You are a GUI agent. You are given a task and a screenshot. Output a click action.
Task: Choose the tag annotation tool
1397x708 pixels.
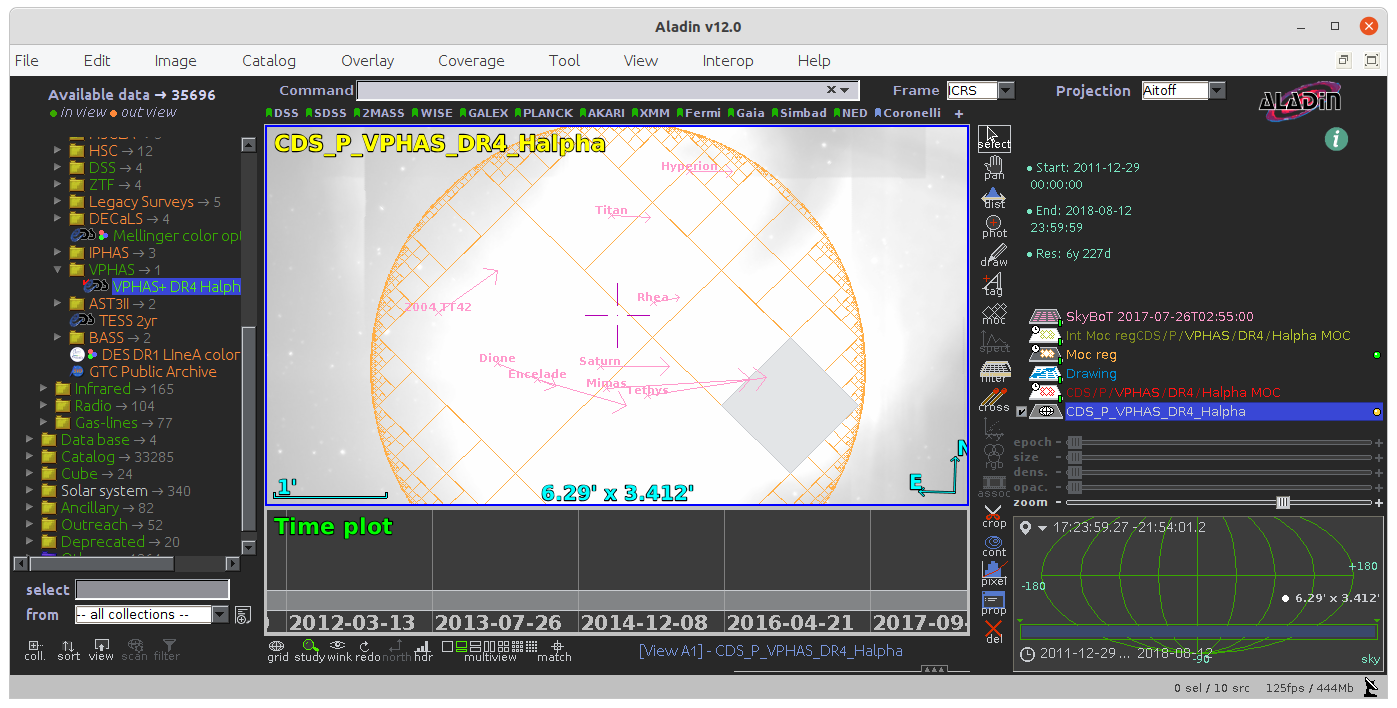coord(994,284)
